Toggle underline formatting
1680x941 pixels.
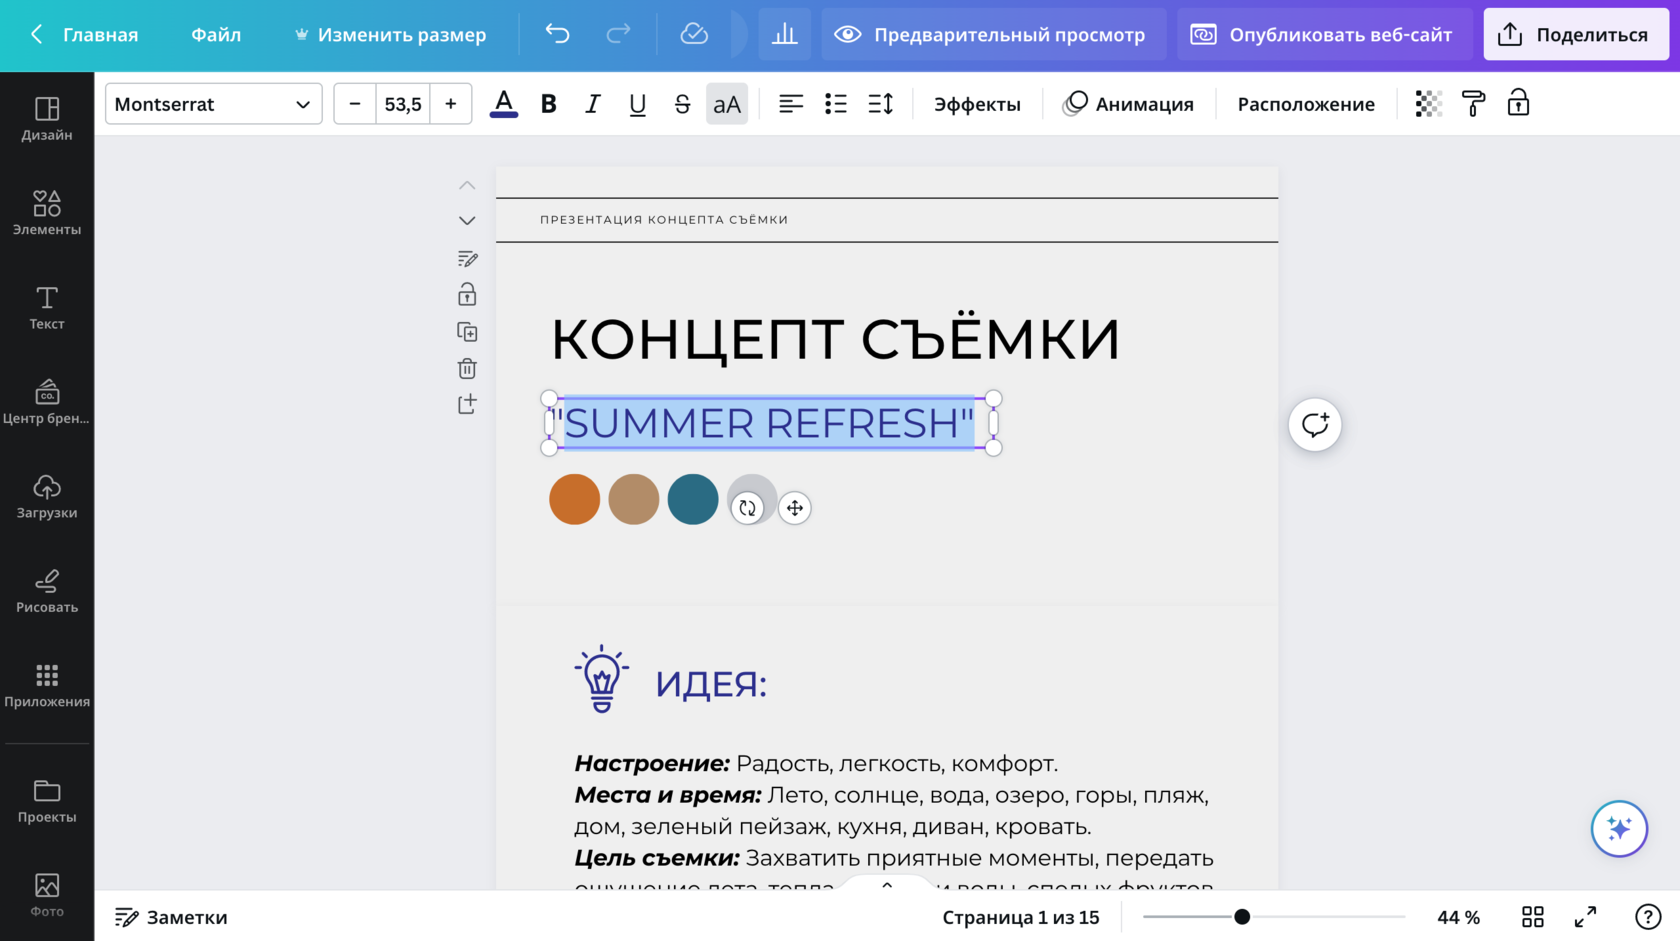point(637,104)
